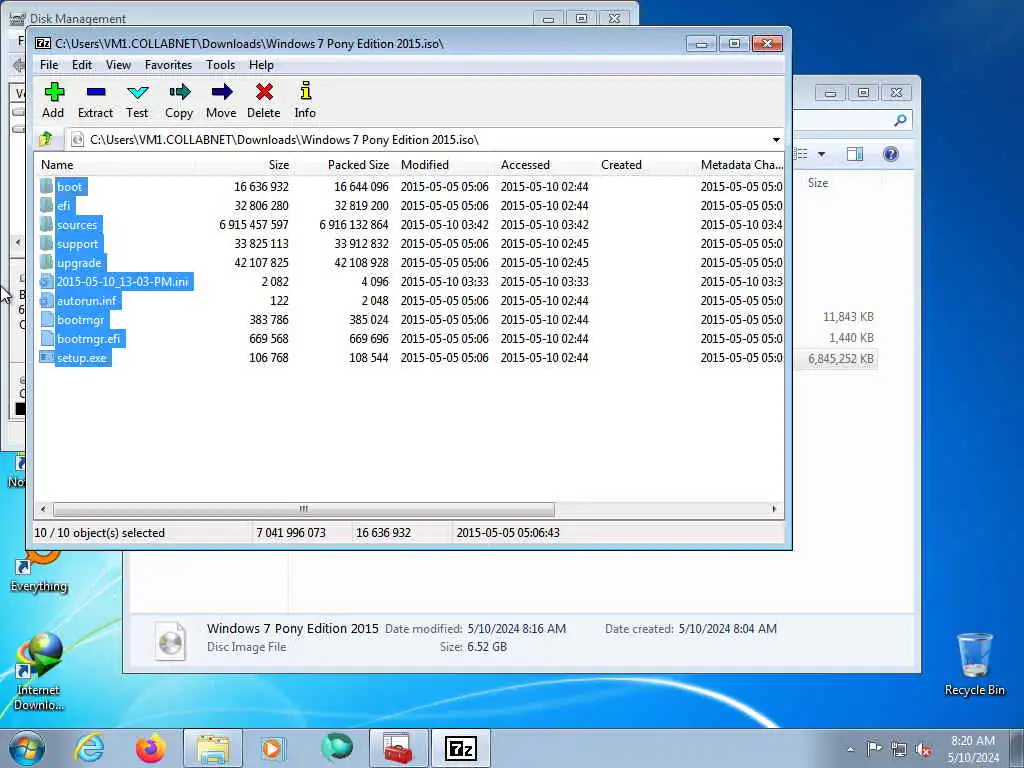The width and height of the screenshot is (1024, 768).
Task: Open the Internet Download Manager desktop shortcut
Action: (x=39, y=673)
